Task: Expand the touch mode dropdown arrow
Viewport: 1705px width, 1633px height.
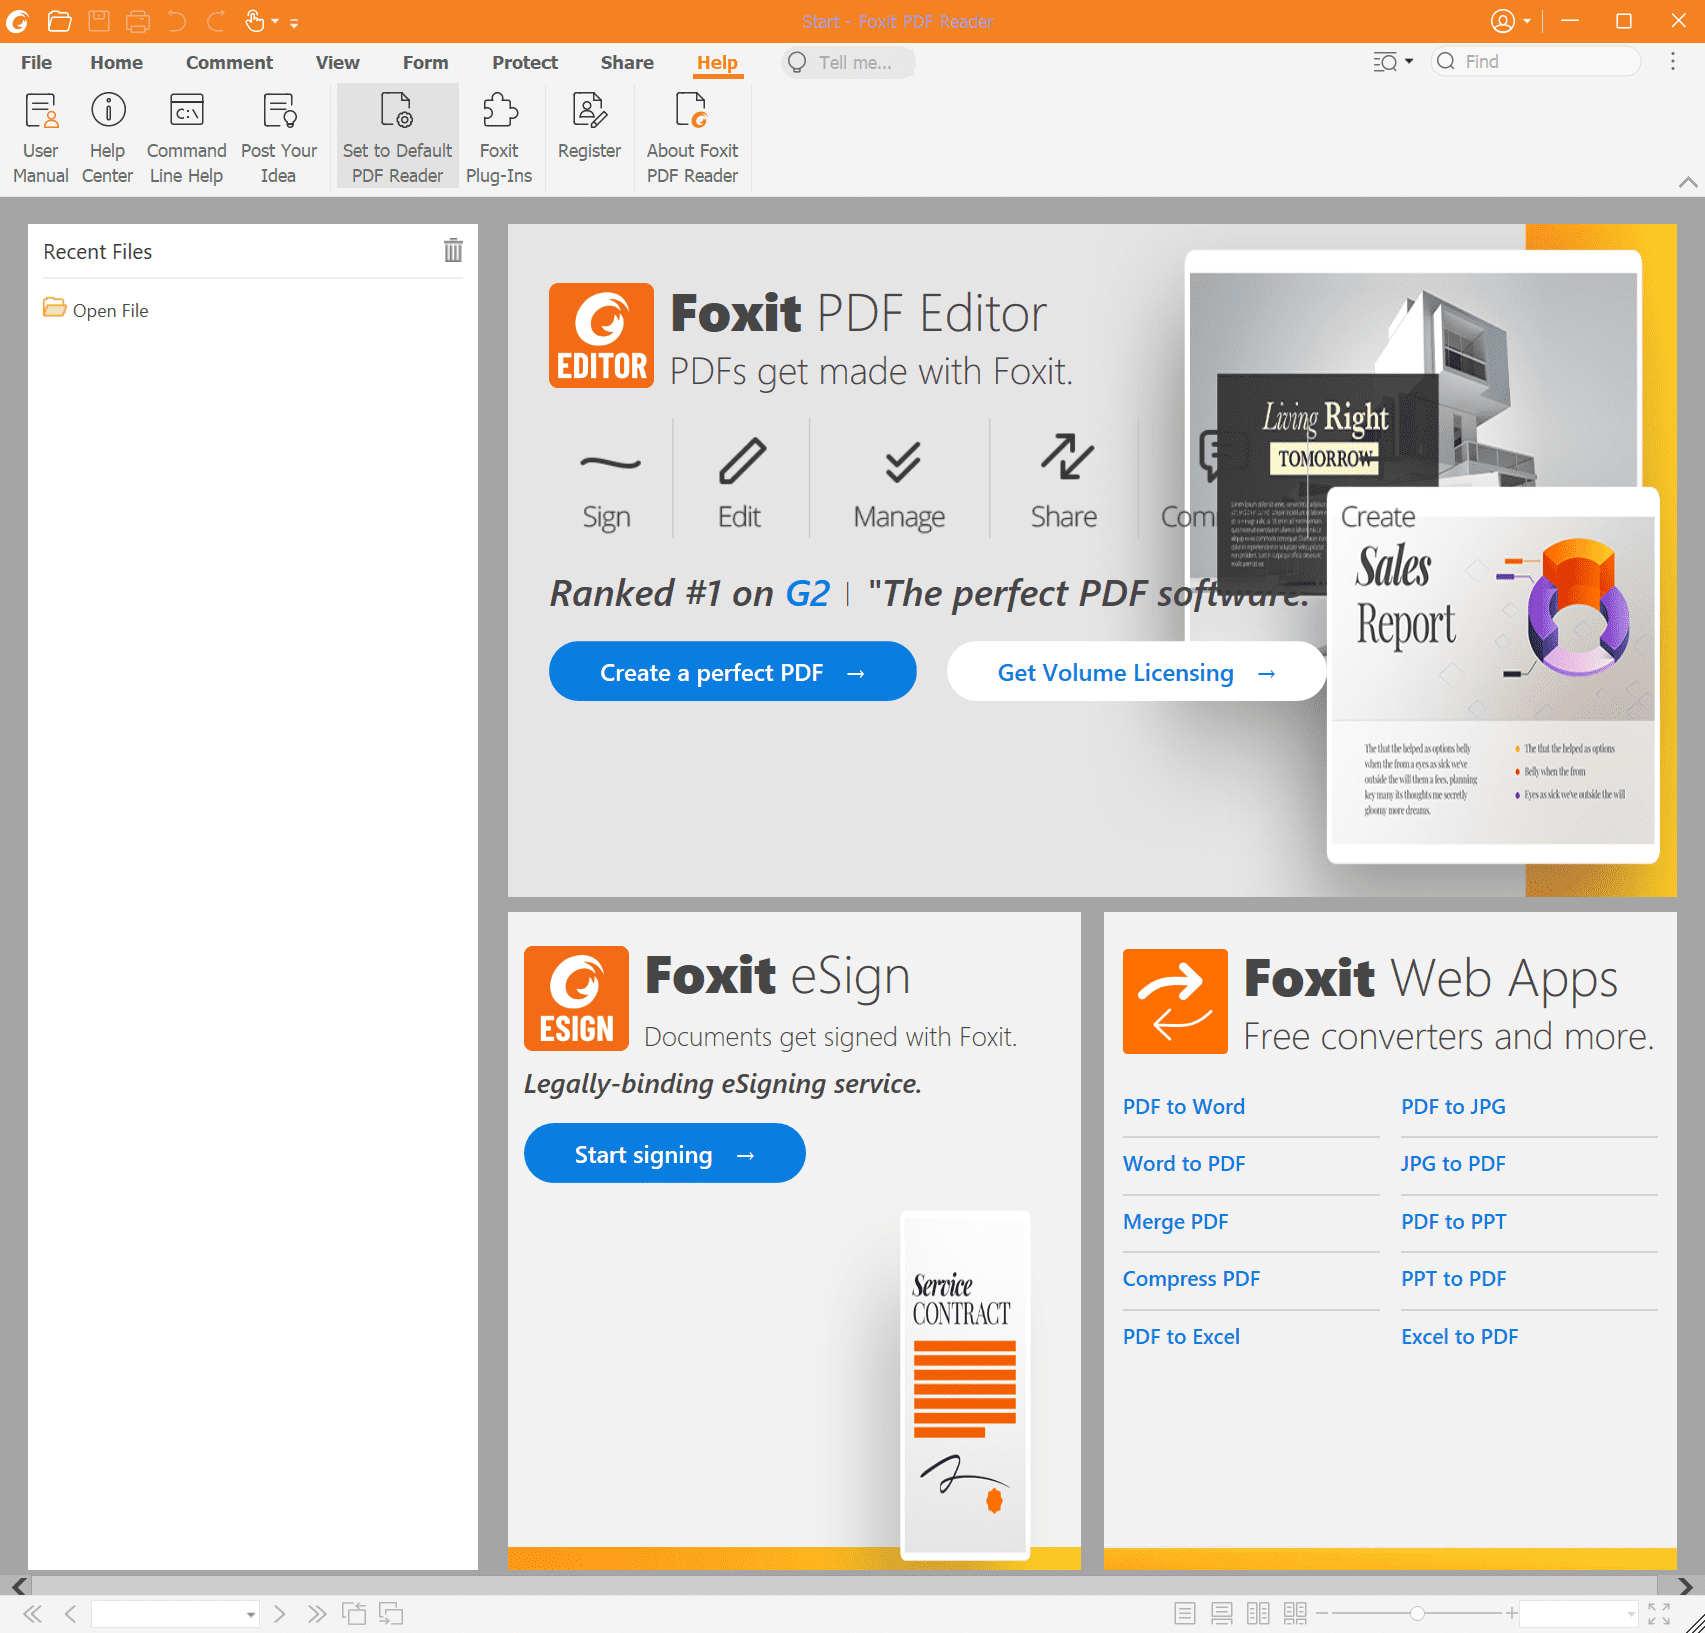Action: pyautogui.click(x=275, y=21)
